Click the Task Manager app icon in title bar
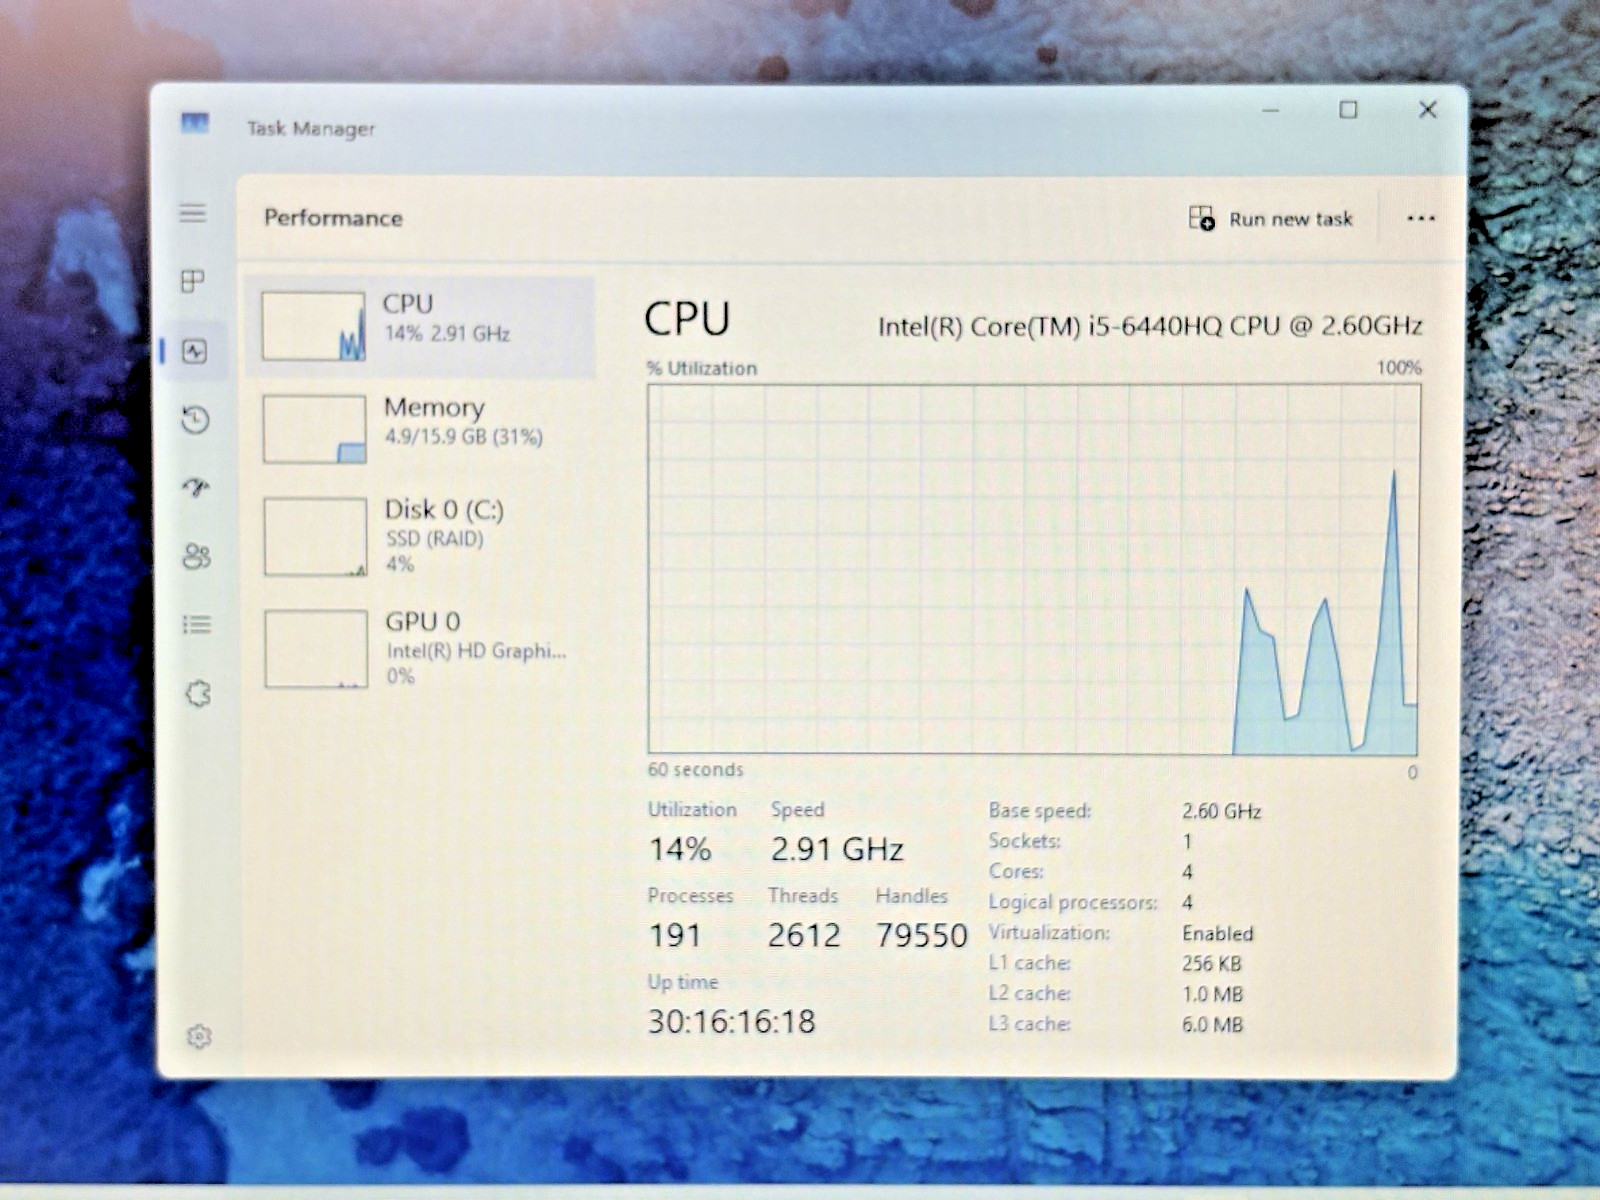The width and height of the screenshot is (1600, 1200). [195, 123]
